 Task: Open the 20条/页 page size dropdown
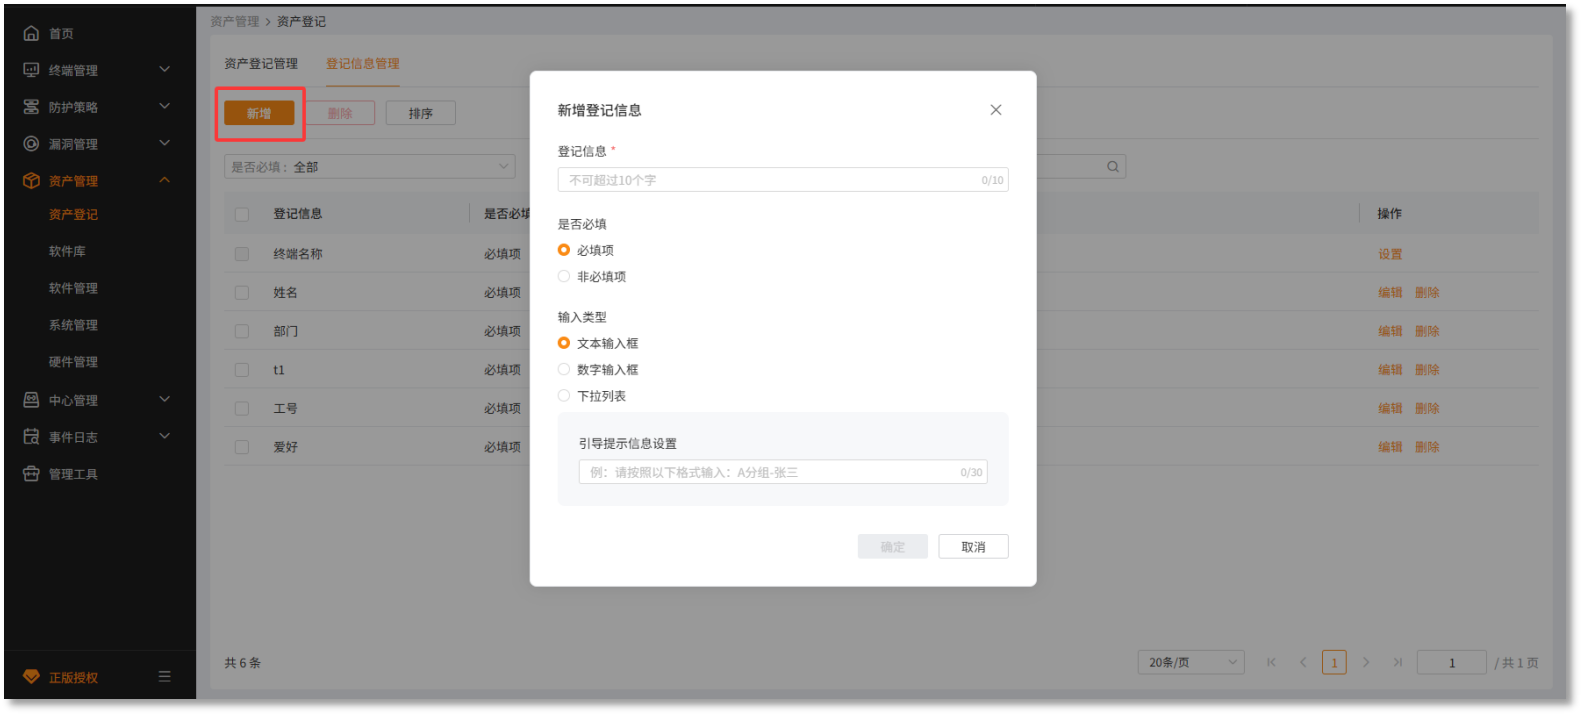(x=1191, y=662)
